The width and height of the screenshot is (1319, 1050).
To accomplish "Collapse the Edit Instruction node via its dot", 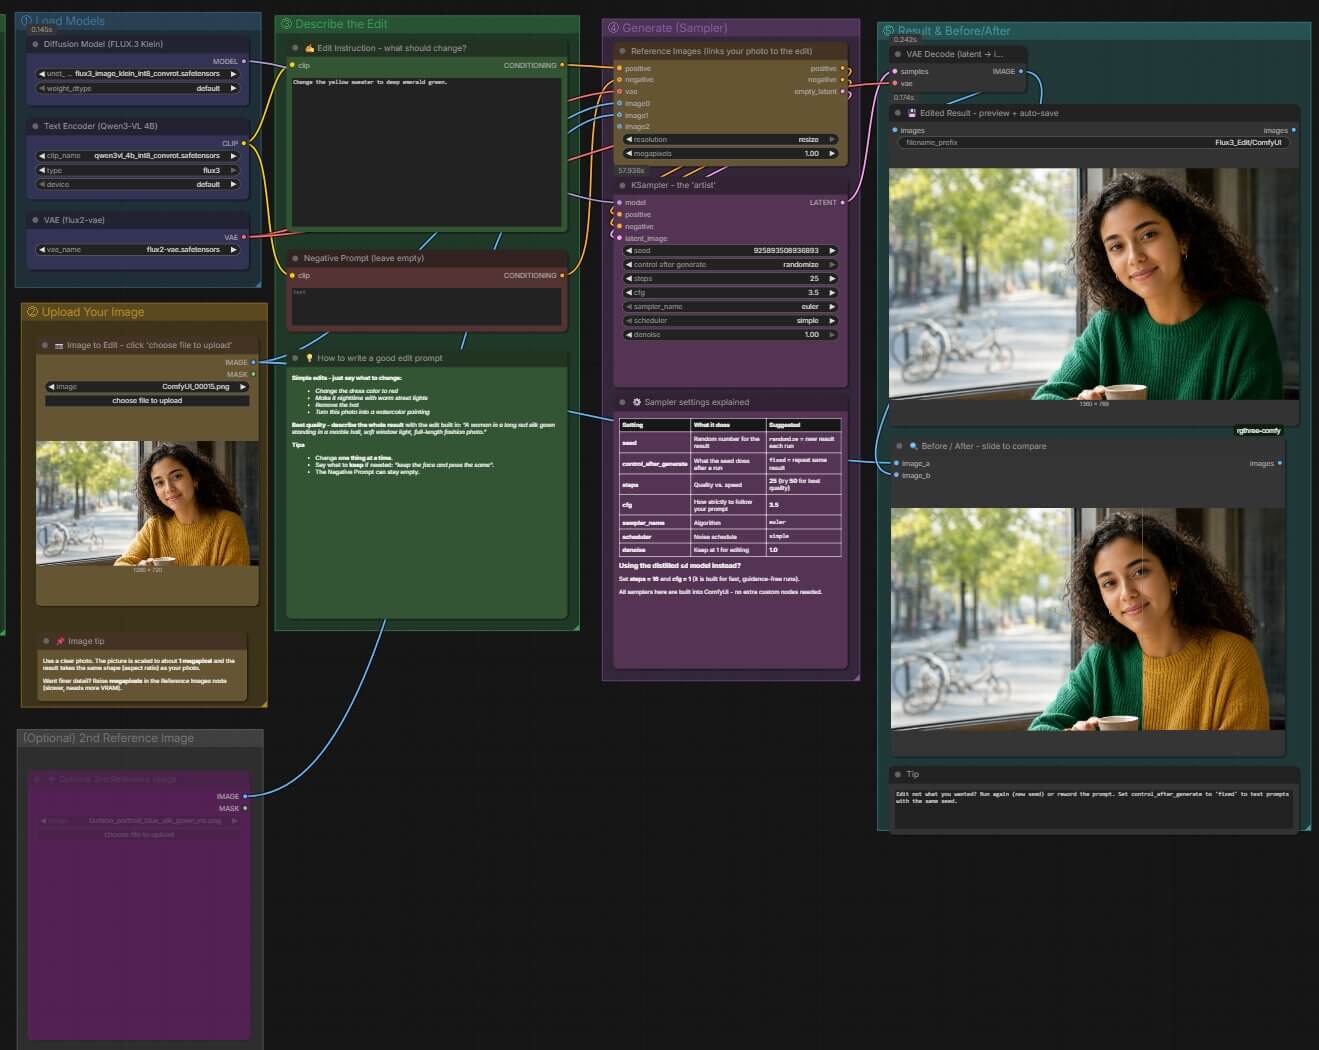I will (296, 48).
